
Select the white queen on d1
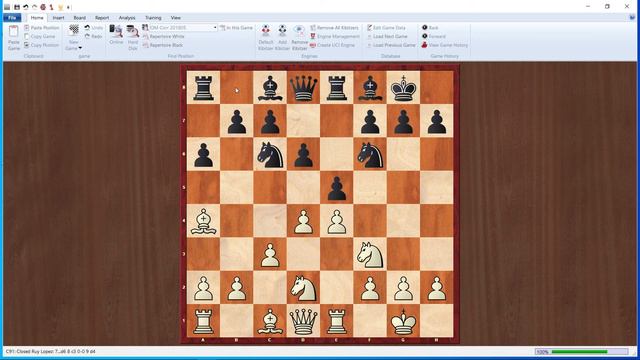point(303,321)
